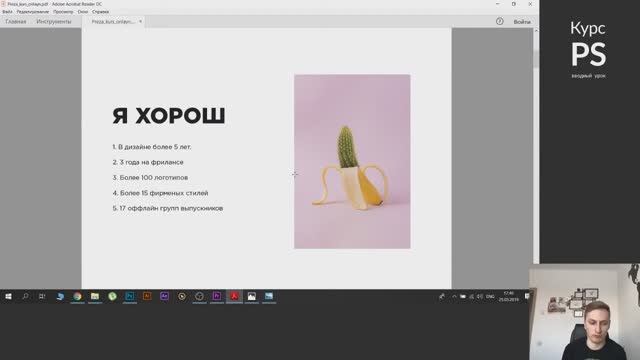This screenshot has width=640, height=360.
Task: Open the Файл menu
Action: coord(7,12)
